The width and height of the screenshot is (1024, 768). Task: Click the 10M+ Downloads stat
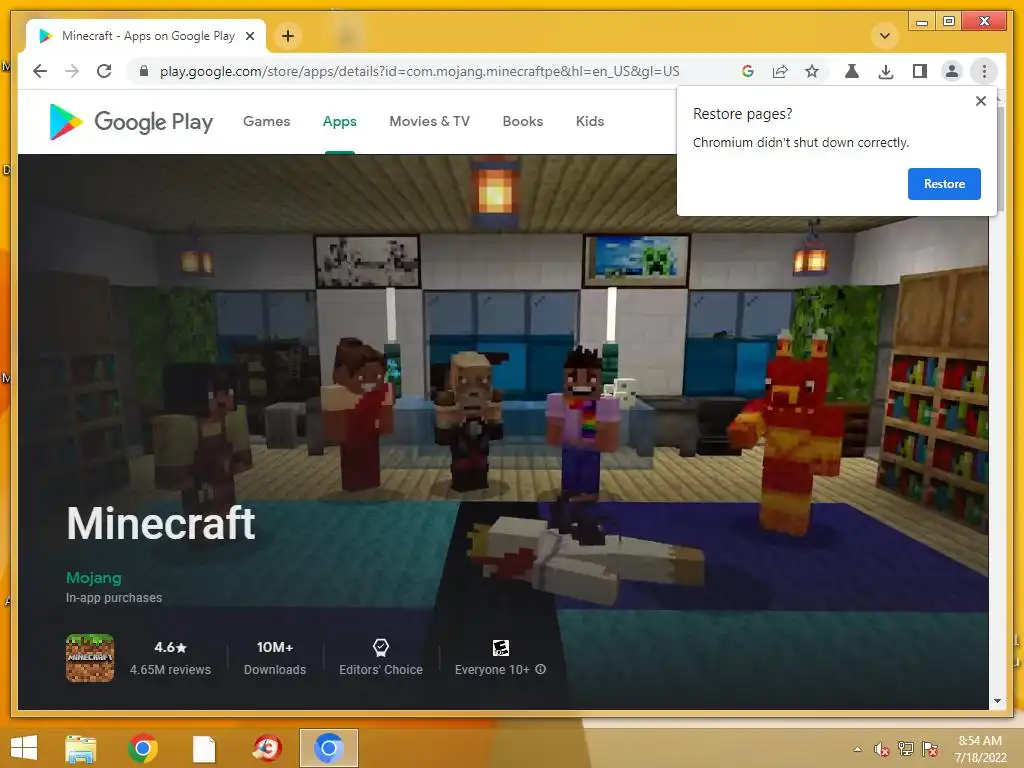[x=275, y=658]
